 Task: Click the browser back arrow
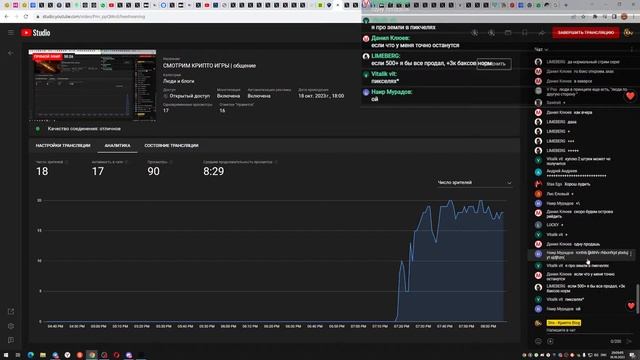[7, 17]
